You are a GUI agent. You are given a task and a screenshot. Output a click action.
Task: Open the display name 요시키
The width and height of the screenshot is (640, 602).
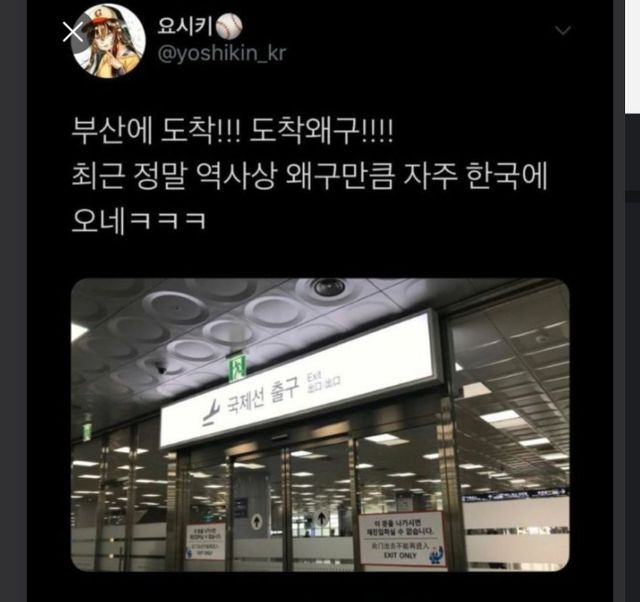pyautogui.click(x=184, y=27)
